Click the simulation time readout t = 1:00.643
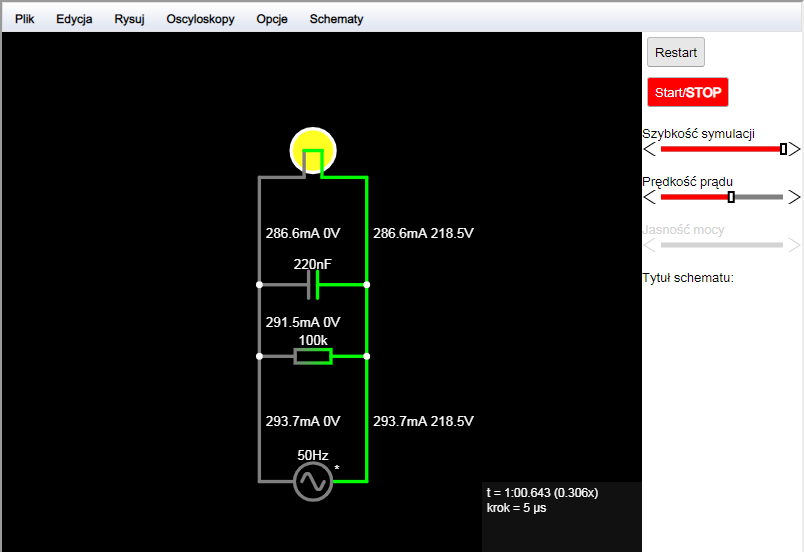Screen dimensions: 804x552 pos(542,493)
